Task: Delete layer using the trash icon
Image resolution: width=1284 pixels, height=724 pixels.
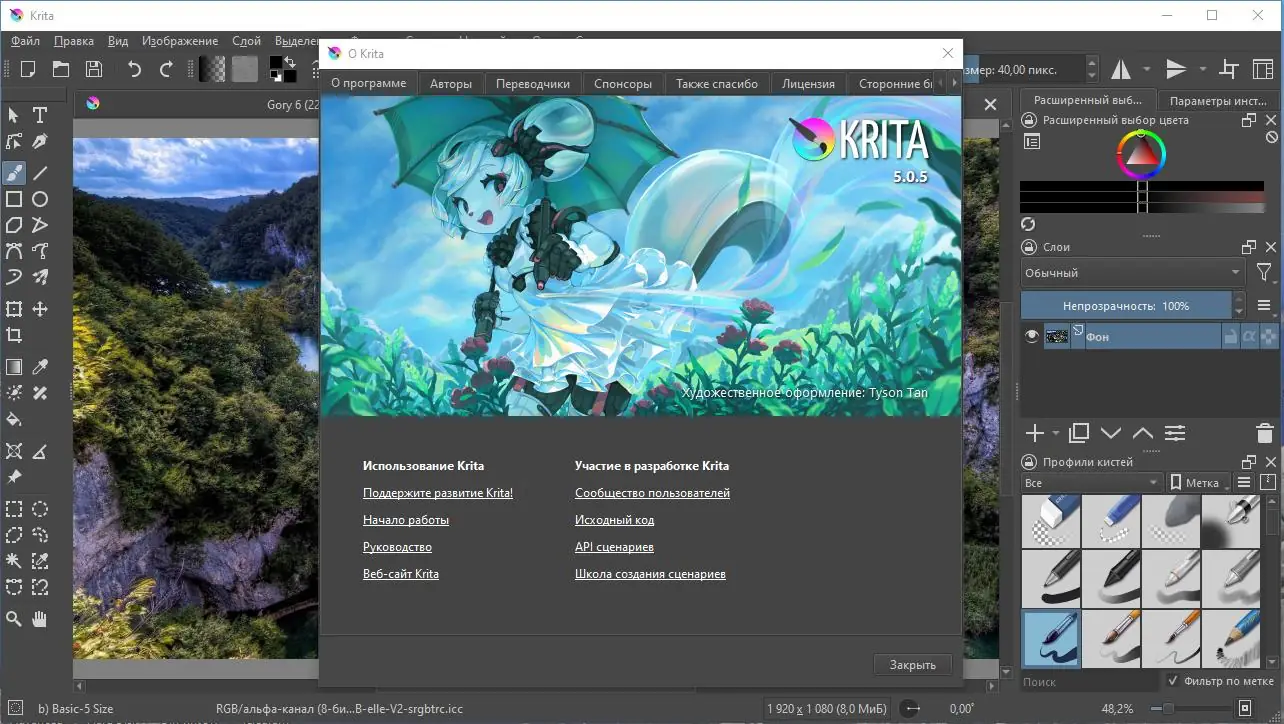Action: pyautogui.click(x=1263, y=433)
